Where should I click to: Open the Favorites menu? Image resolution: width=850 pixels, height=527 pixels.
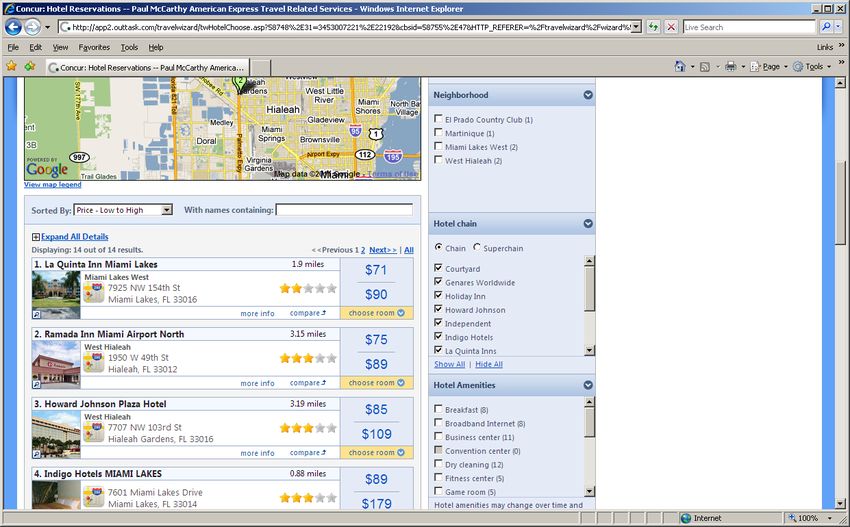pyautogui.click(x=94, y=47)
